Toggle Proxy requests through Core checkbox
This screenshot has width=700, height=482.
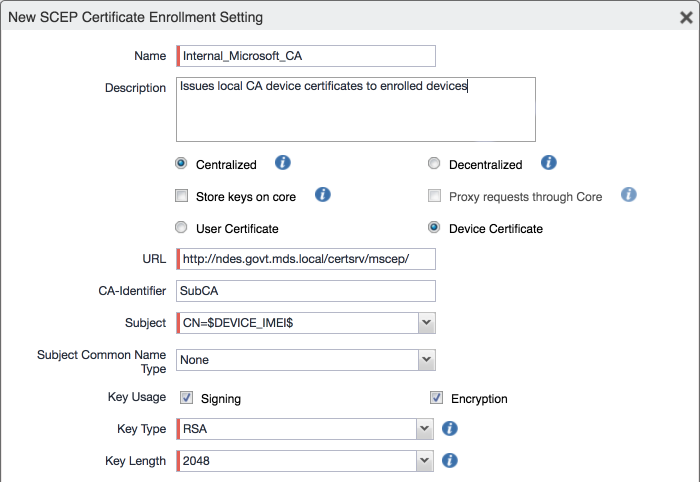(434, 195)
